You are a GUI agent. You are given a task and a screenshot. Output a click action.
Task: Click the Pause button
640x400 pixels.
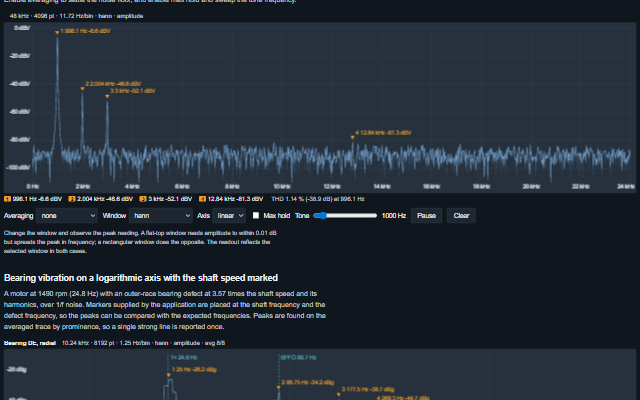pyautogui.click(x=427, y=216)
